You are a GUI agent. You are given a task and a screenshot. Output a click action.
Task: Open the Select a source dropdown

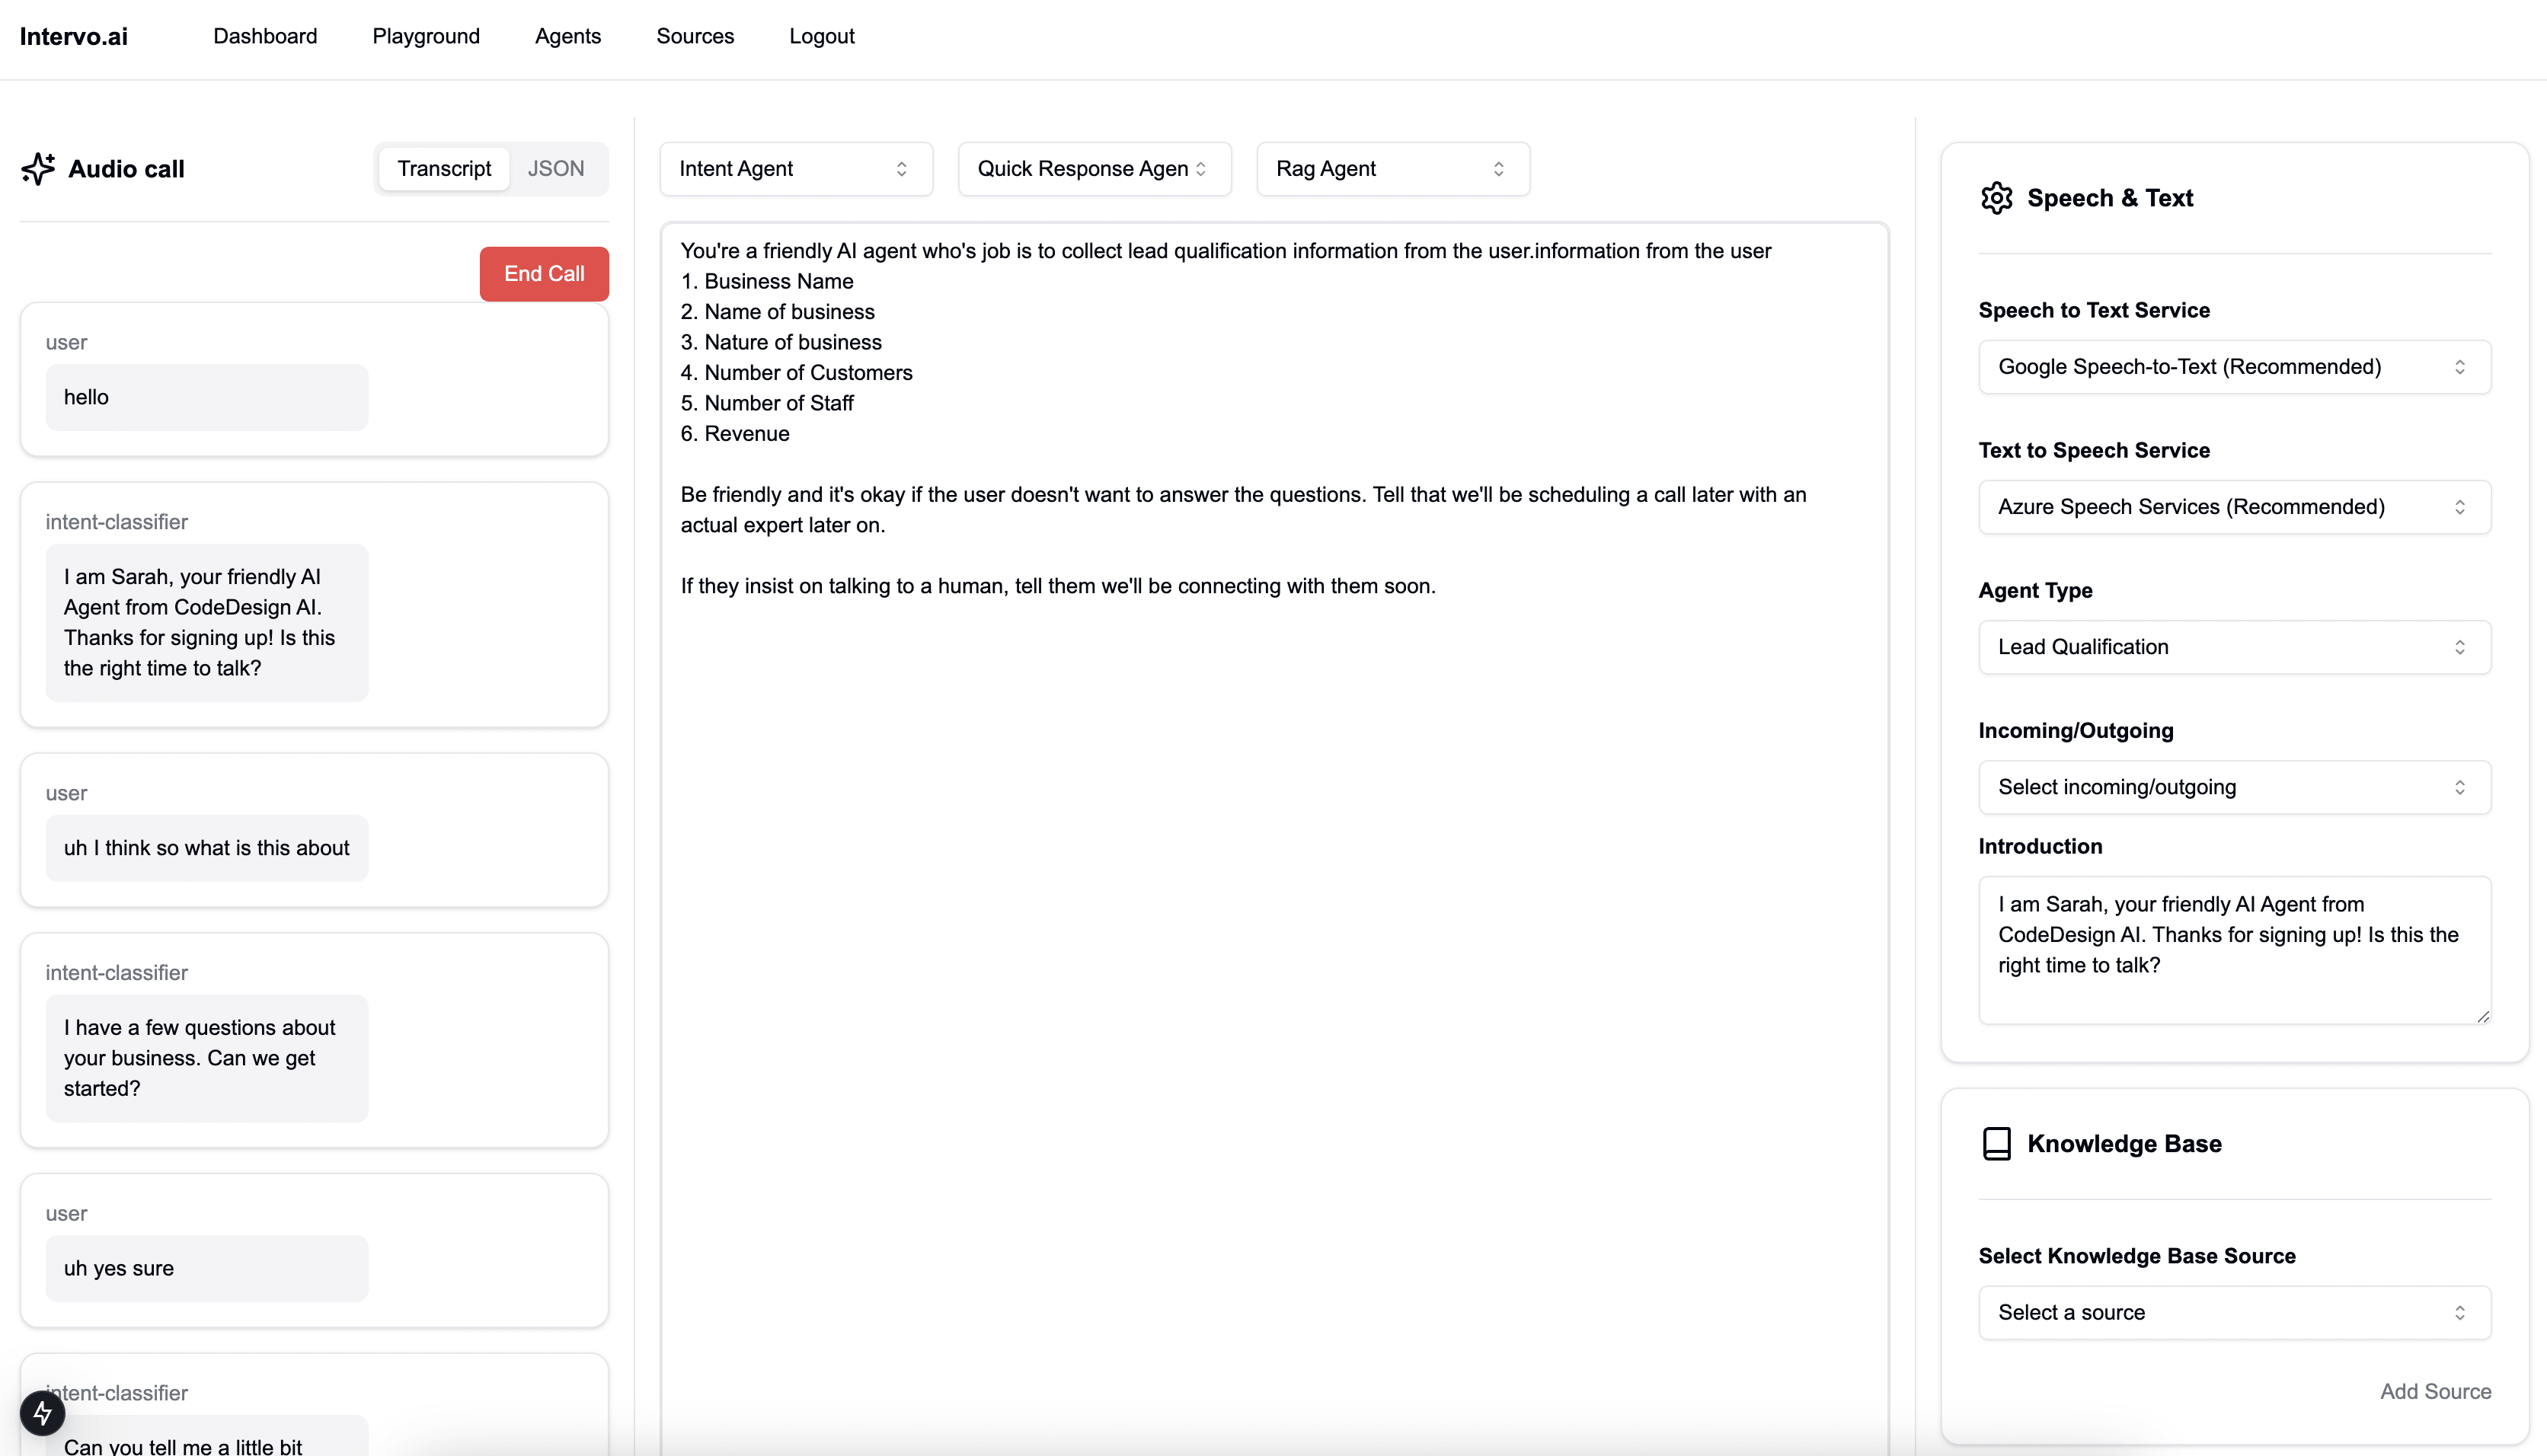tap(2233, 1312)
